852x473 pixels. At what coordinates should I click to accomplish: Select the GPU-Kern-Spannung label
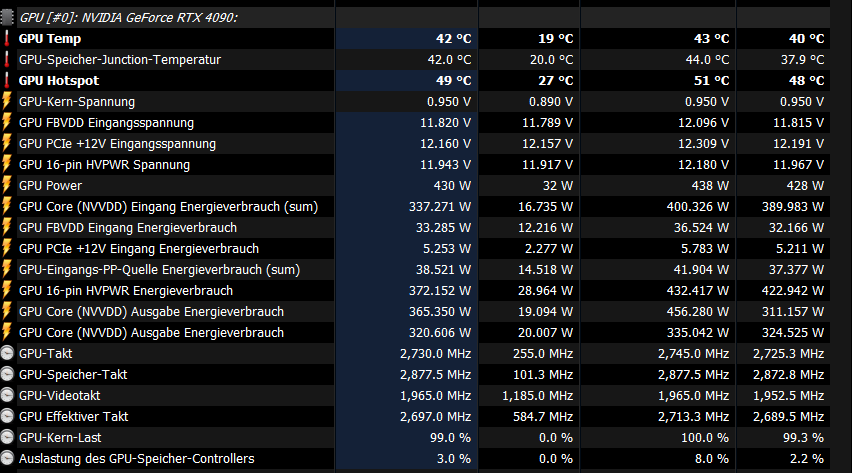pos(77,102)
